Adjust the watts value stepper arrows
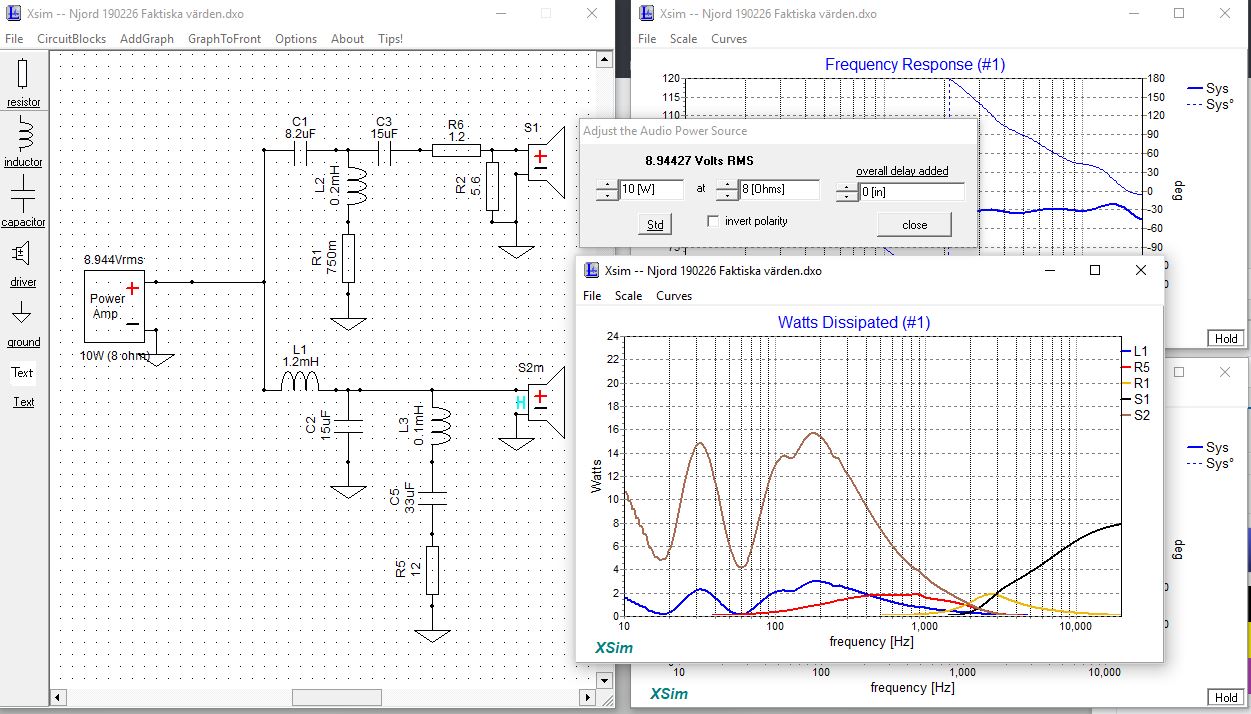 point(605,190)
